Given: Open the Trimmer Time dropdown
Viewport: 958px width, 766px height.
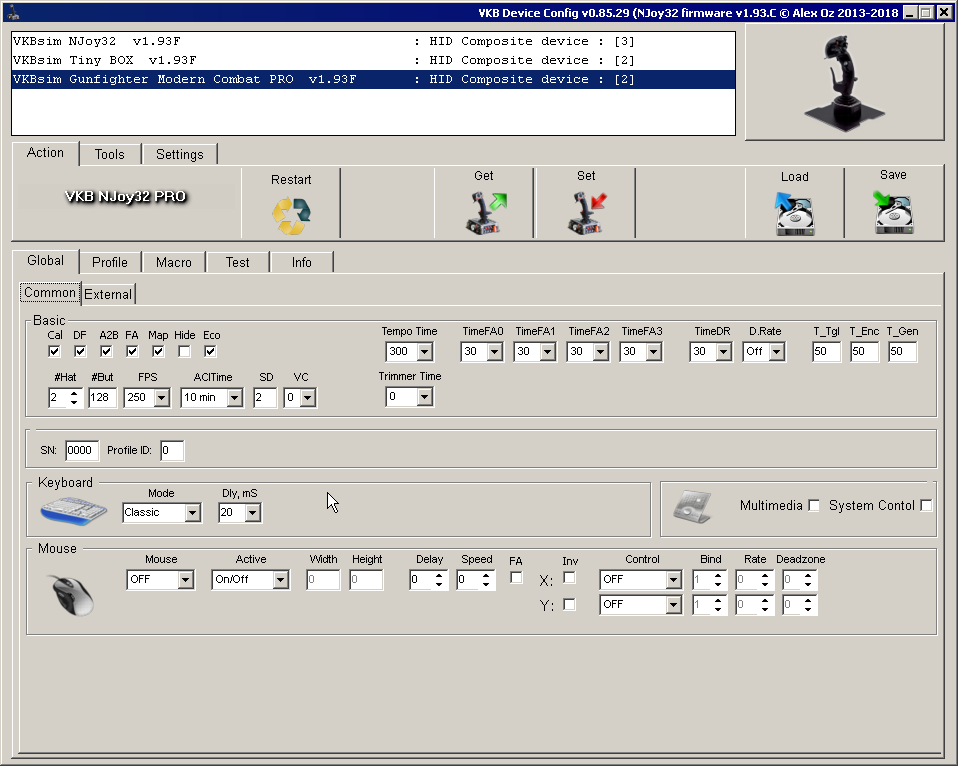Looking at the screenshot, I should (x=425, y=397).
